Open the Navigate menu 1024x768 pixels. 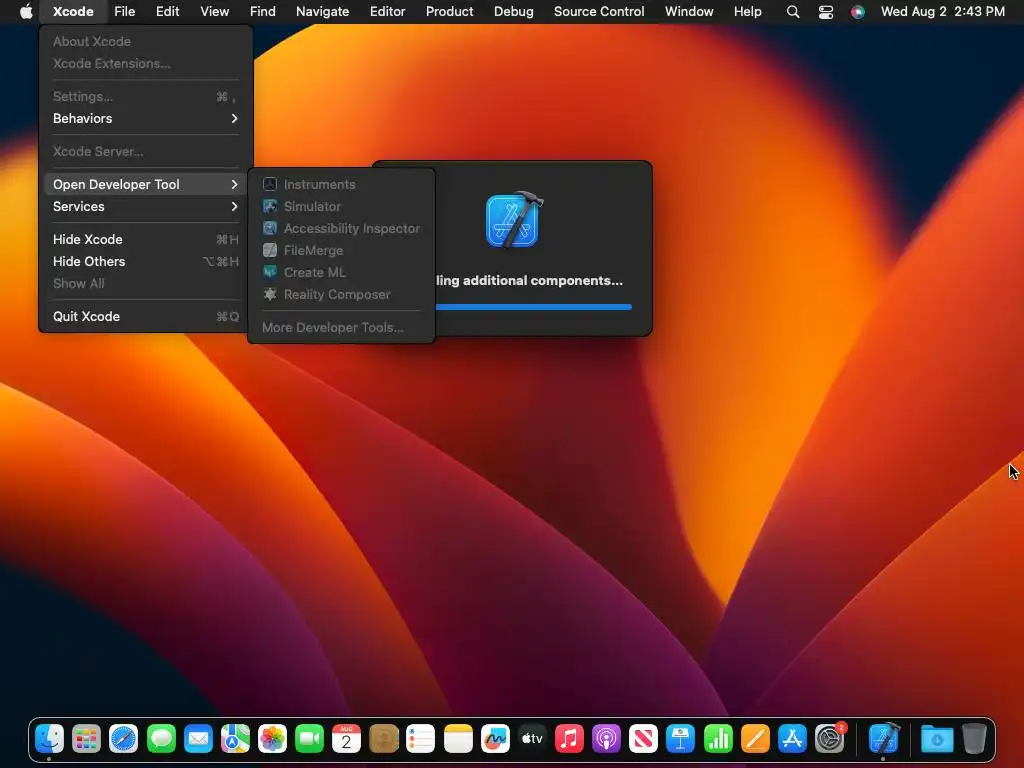pyautogui.click(x=323, y=12)
